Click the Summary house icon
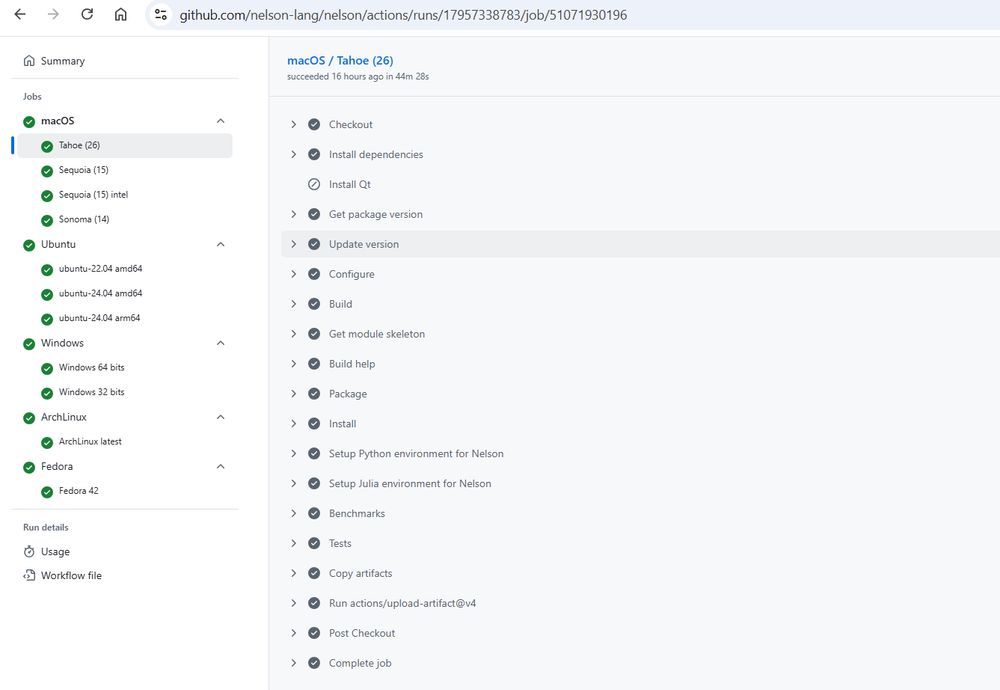Viewport: 1000px width, 690px height. point(29,61)
